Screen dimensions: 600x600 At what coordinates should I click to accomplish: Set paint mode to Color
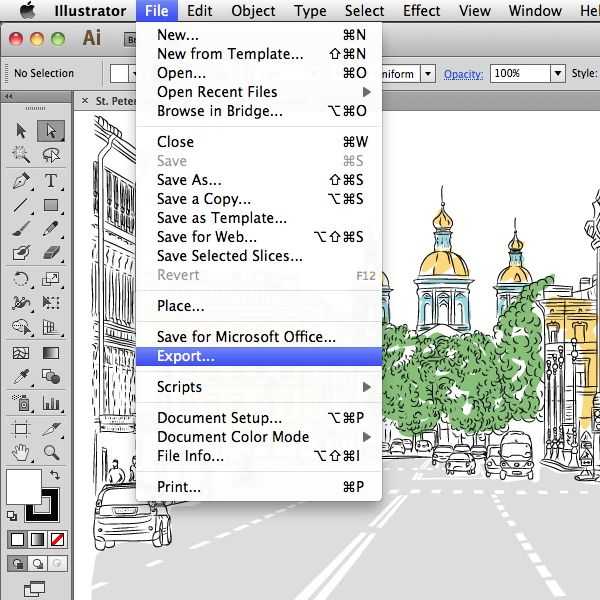click(18, 539)
